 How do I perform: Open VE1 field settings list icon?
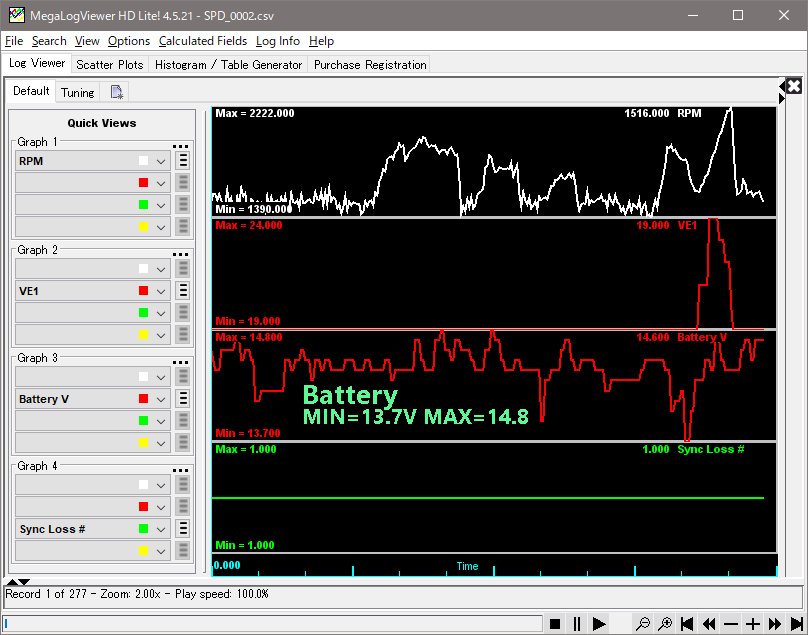(183, 291)
